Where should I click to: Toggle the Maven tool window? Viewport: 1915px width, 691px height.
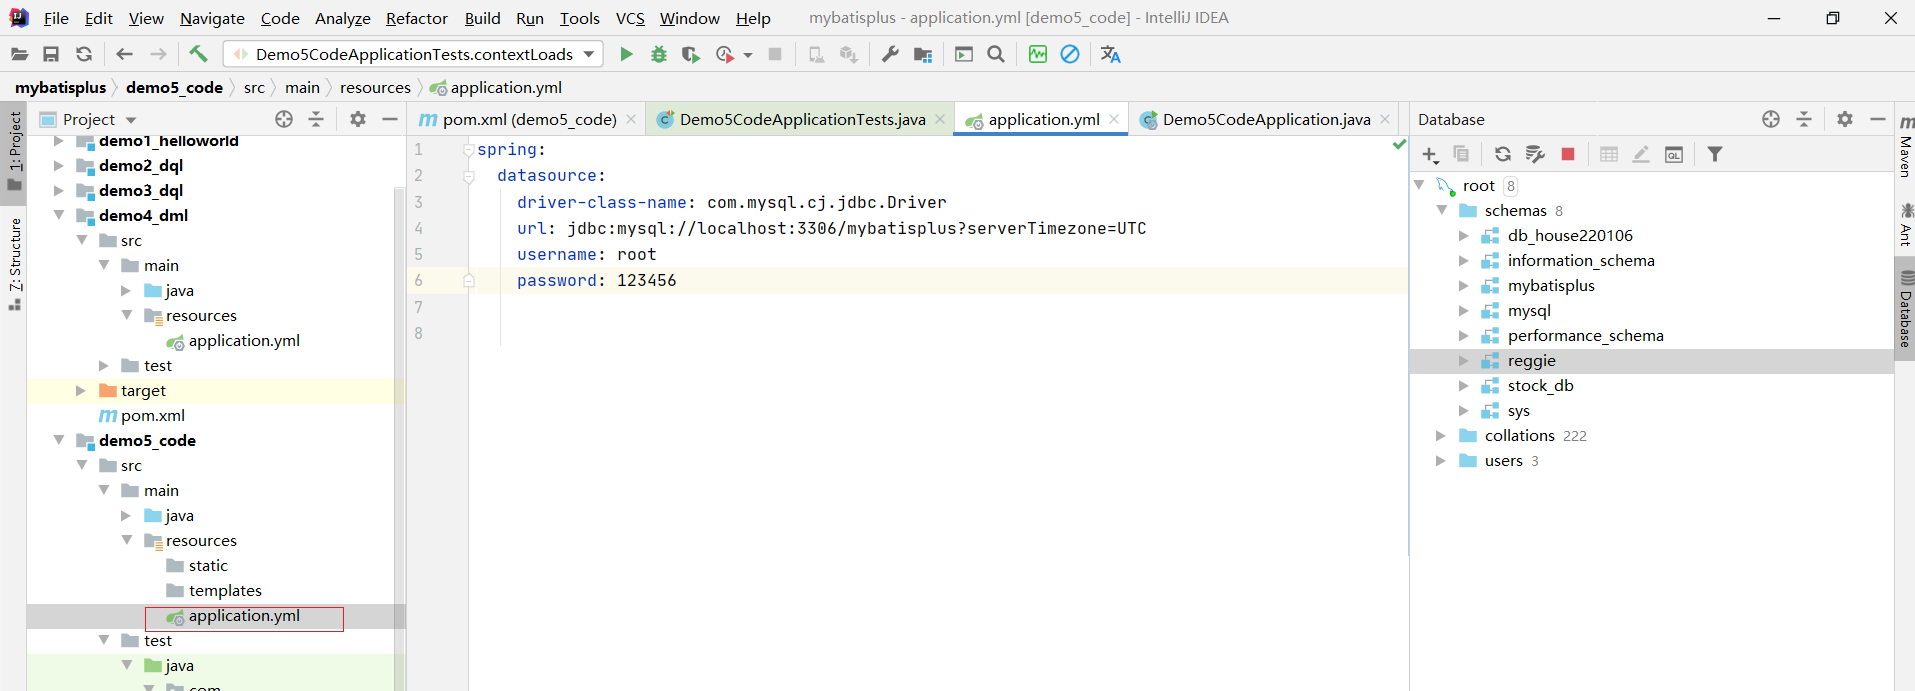1905,148
